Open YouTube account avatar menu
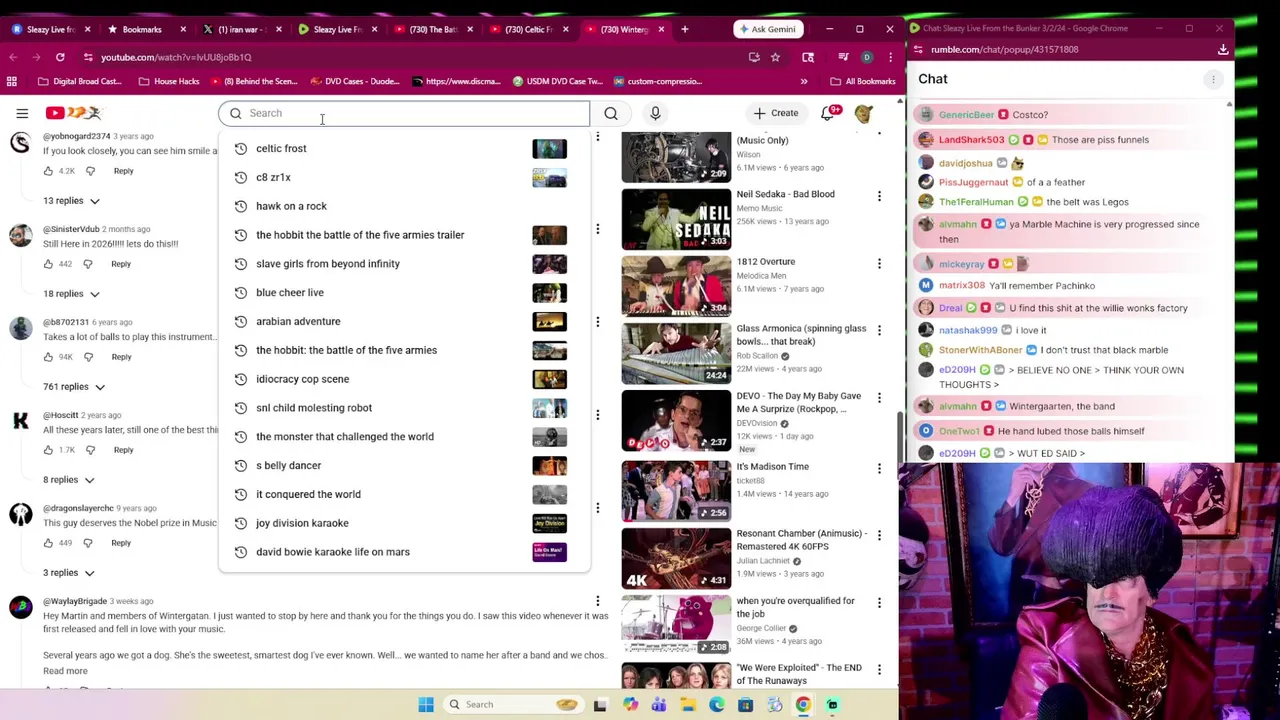The image size is (1280, 720). [x=864, y=113]
